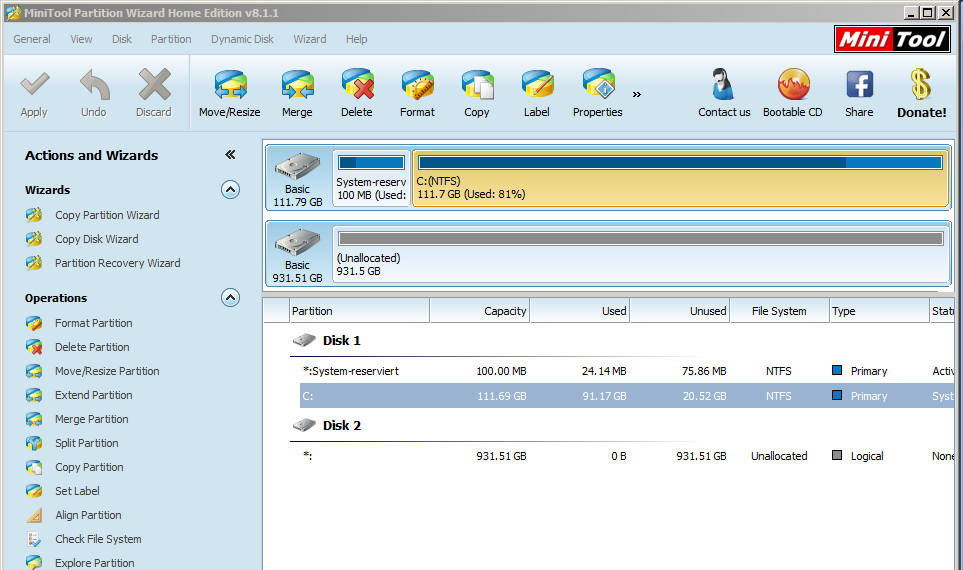Sort by Capacity column header
The image size is (963, 570).
[480, 311]
